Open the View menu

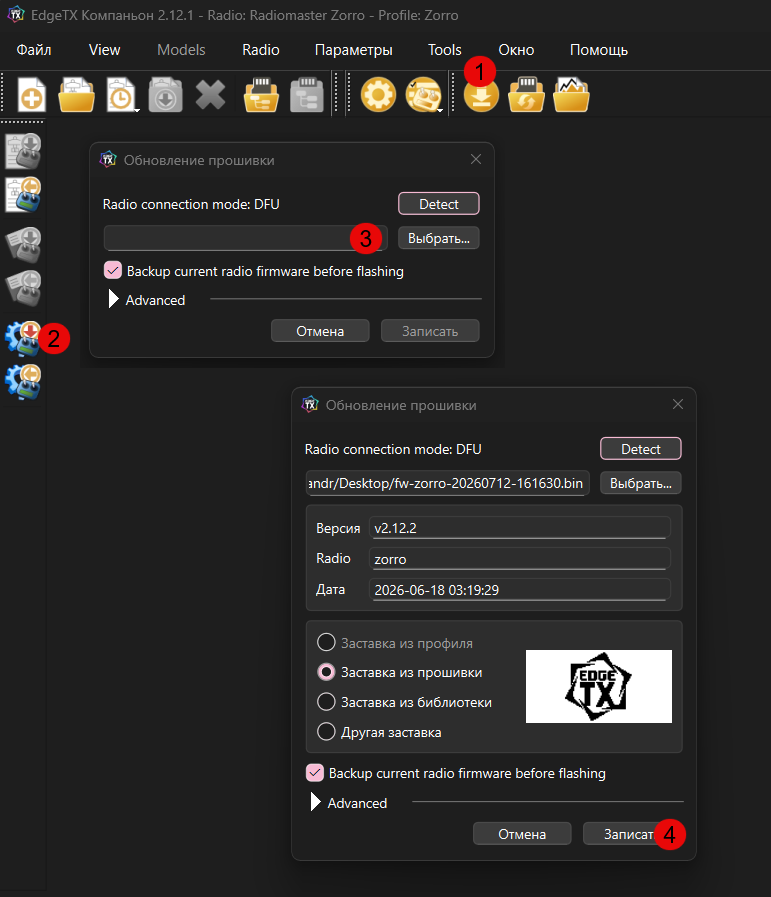click(104, 50)
